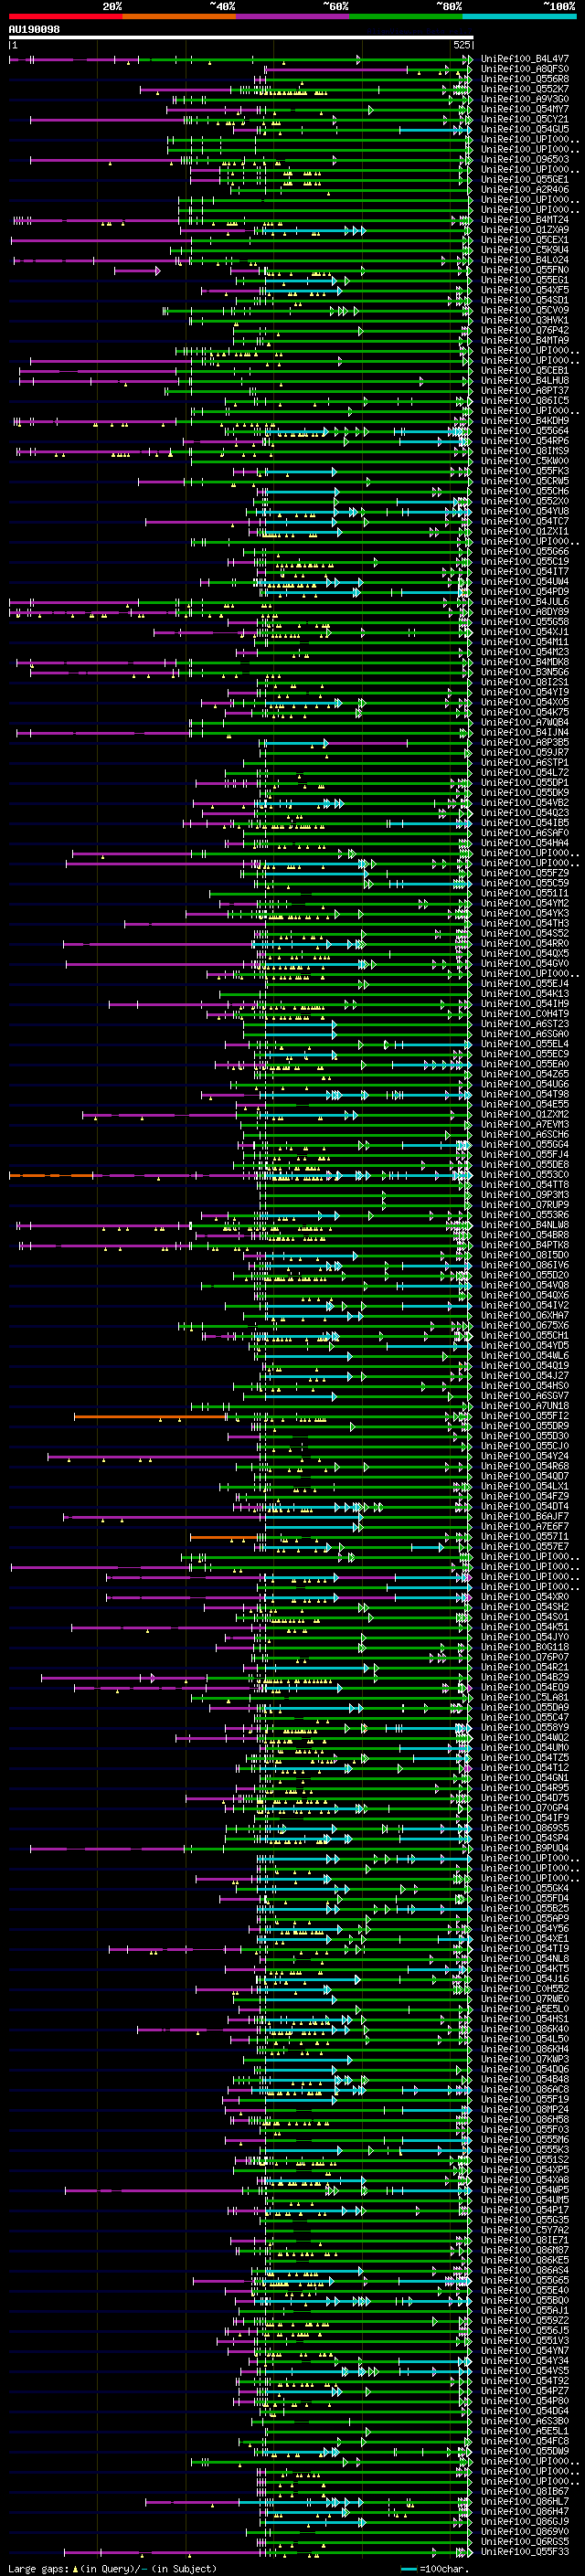
Task: Click the red 20% identity legend bar
Action: (x=65, y=16)
